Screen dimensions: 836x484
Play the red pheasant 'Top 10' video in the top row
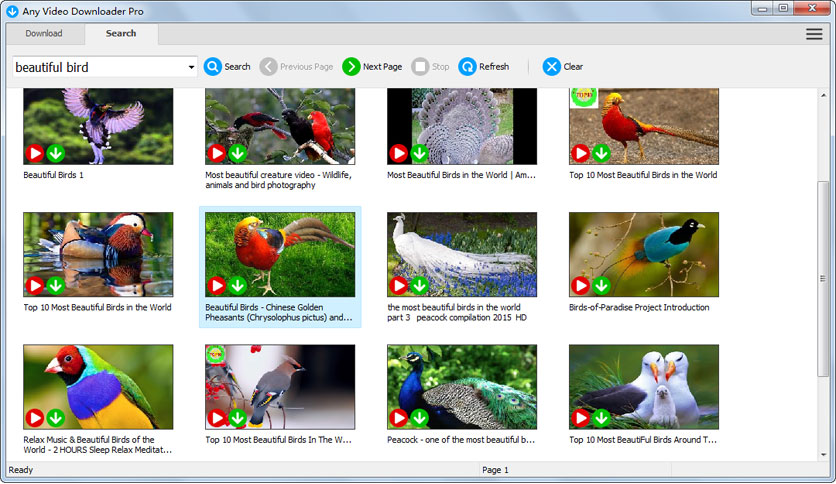(580, 154)
